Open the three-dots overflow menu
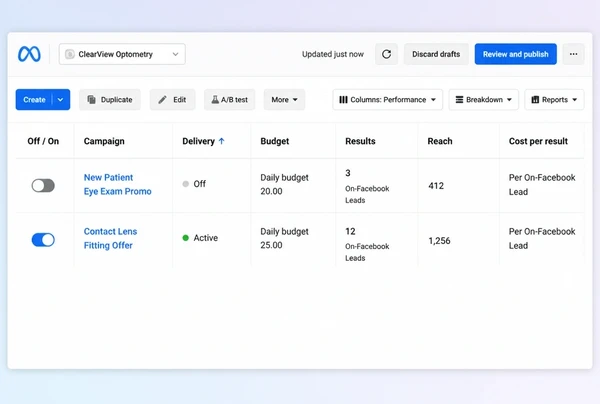 pos(573,54)
